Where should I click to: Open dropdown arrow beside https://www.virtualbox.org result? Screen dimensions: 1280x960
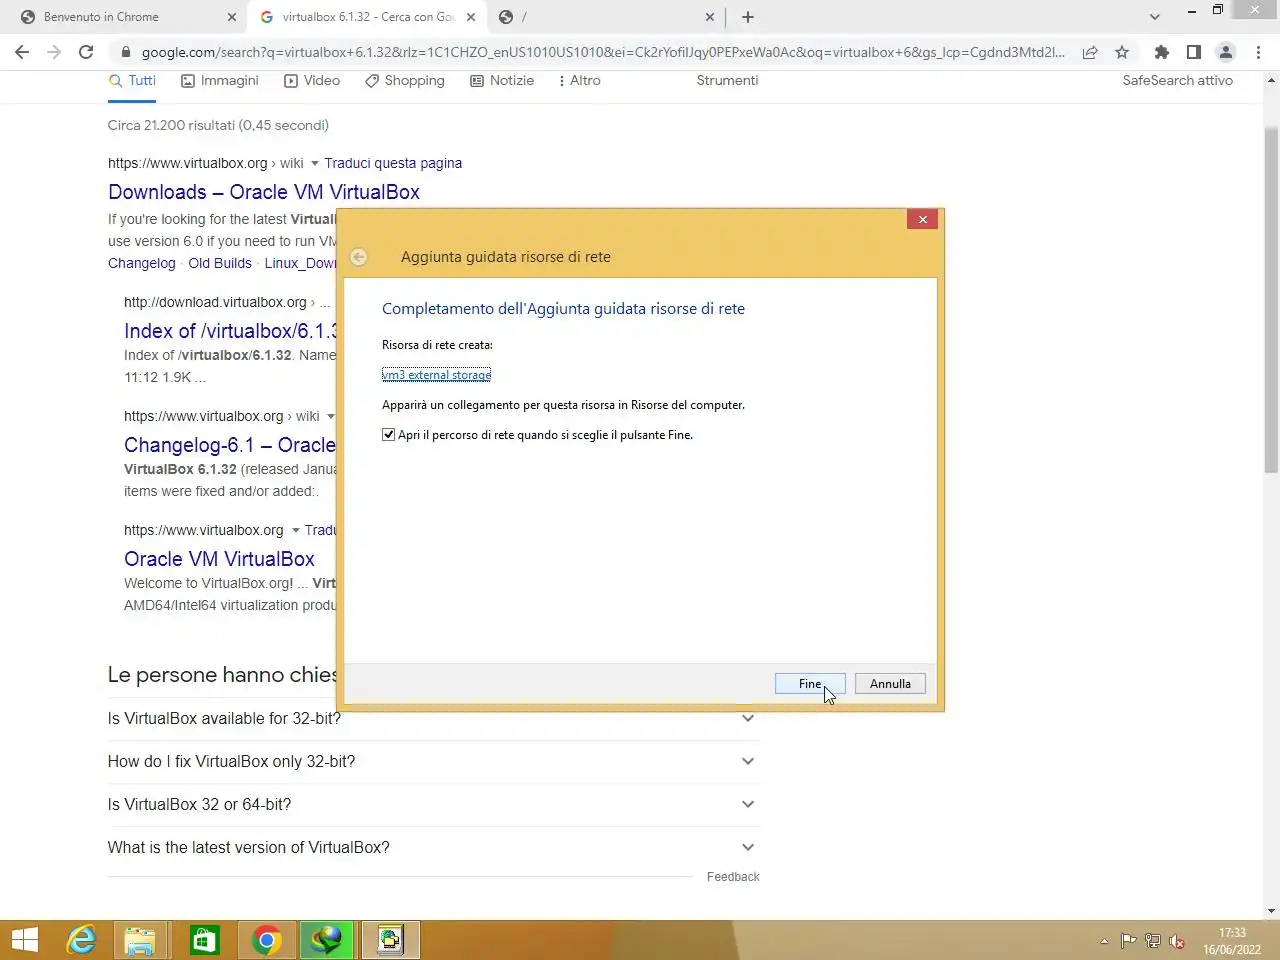(296, 530)
